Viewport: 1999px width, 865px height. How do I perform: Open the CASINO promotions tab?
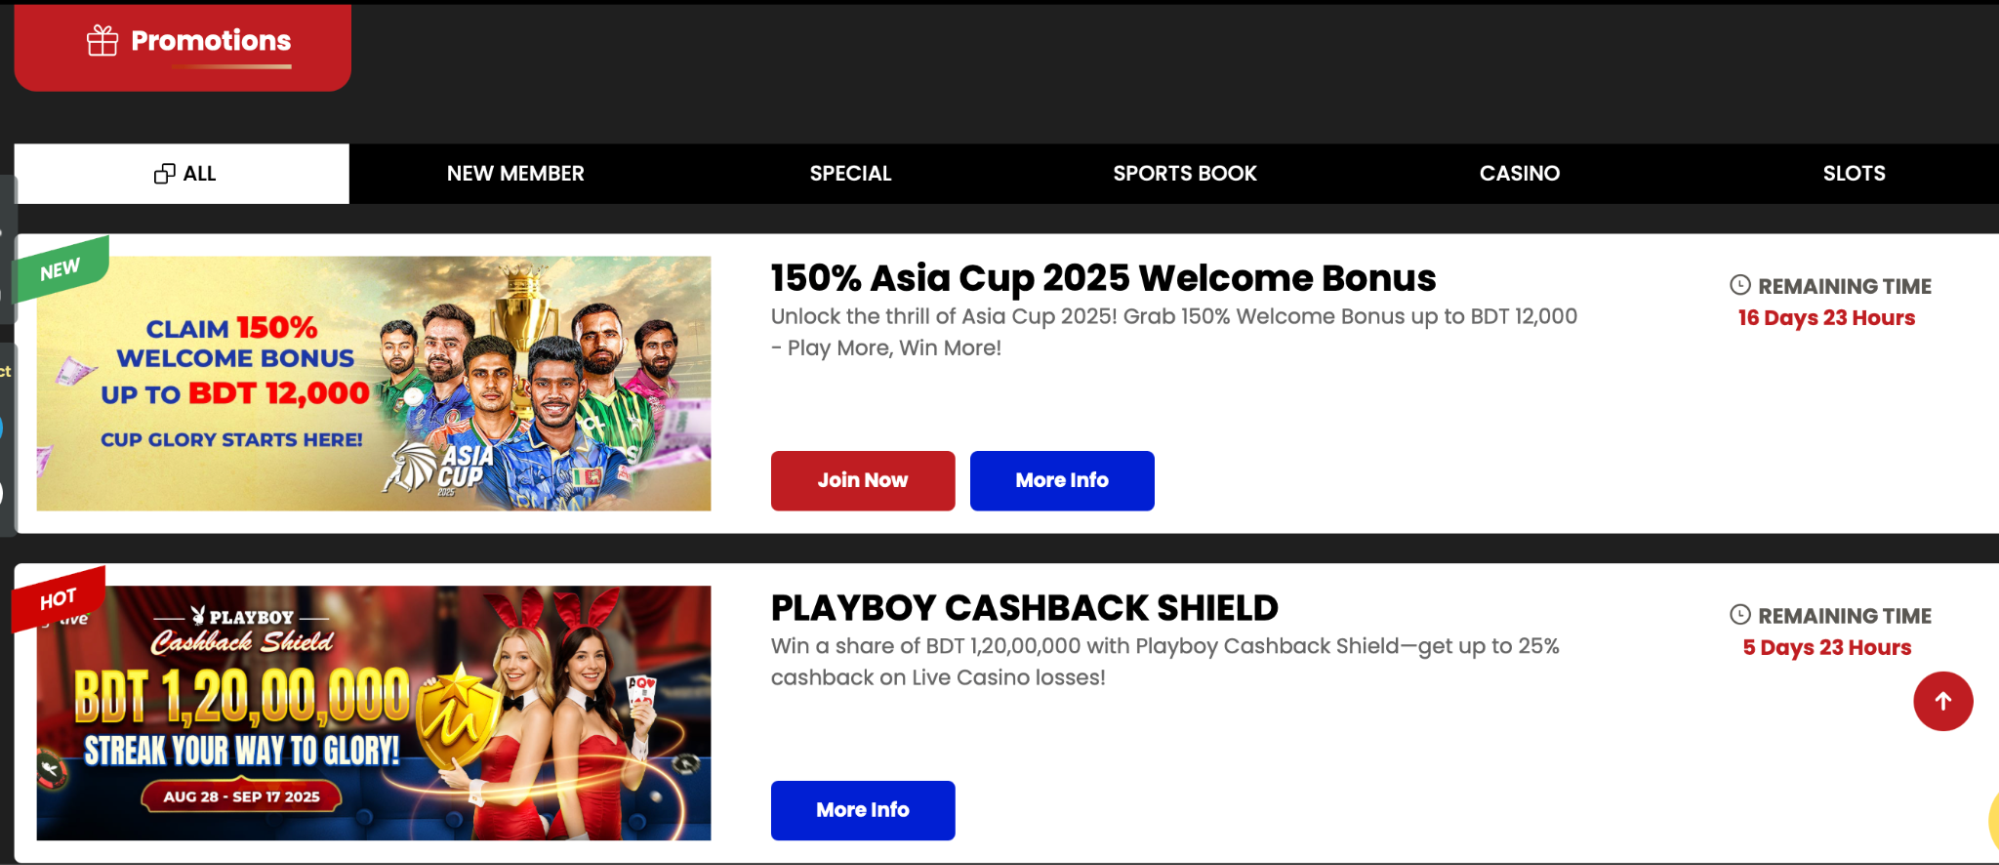(x=1519, y=173)
